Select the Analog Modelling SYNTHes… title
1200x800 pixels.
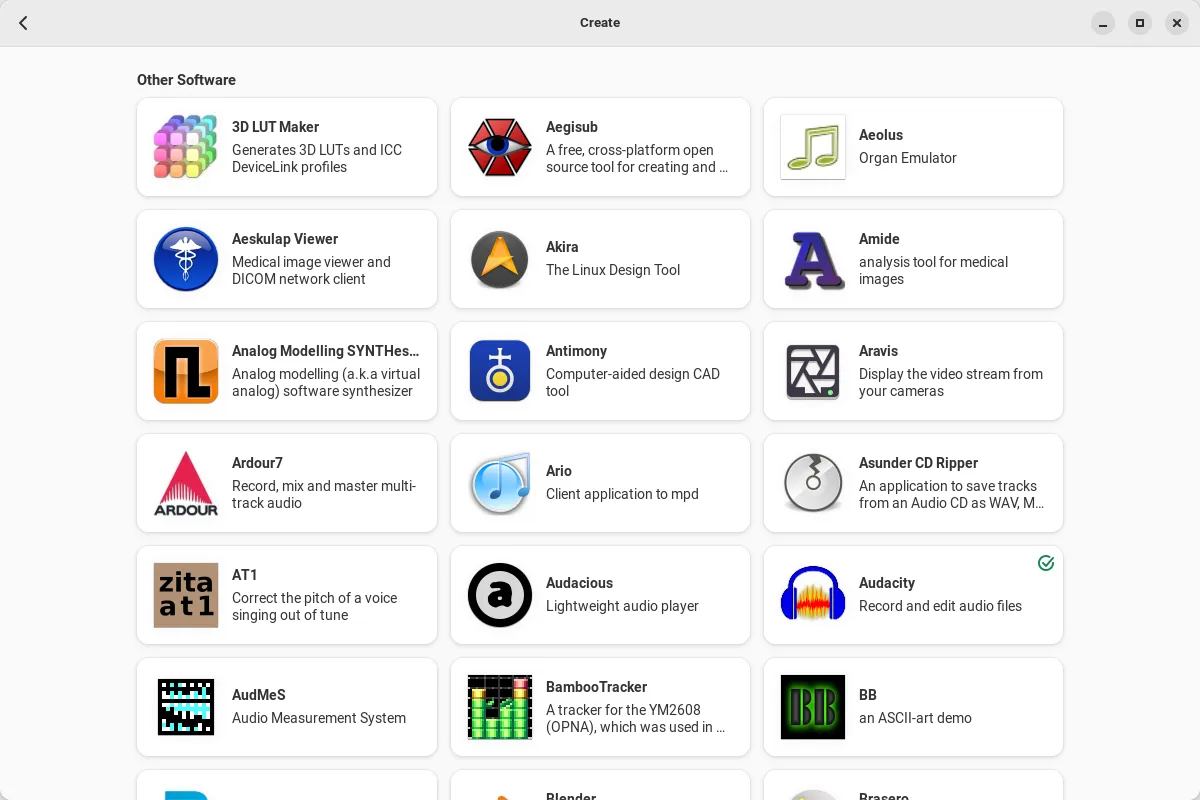click(326, 351)
